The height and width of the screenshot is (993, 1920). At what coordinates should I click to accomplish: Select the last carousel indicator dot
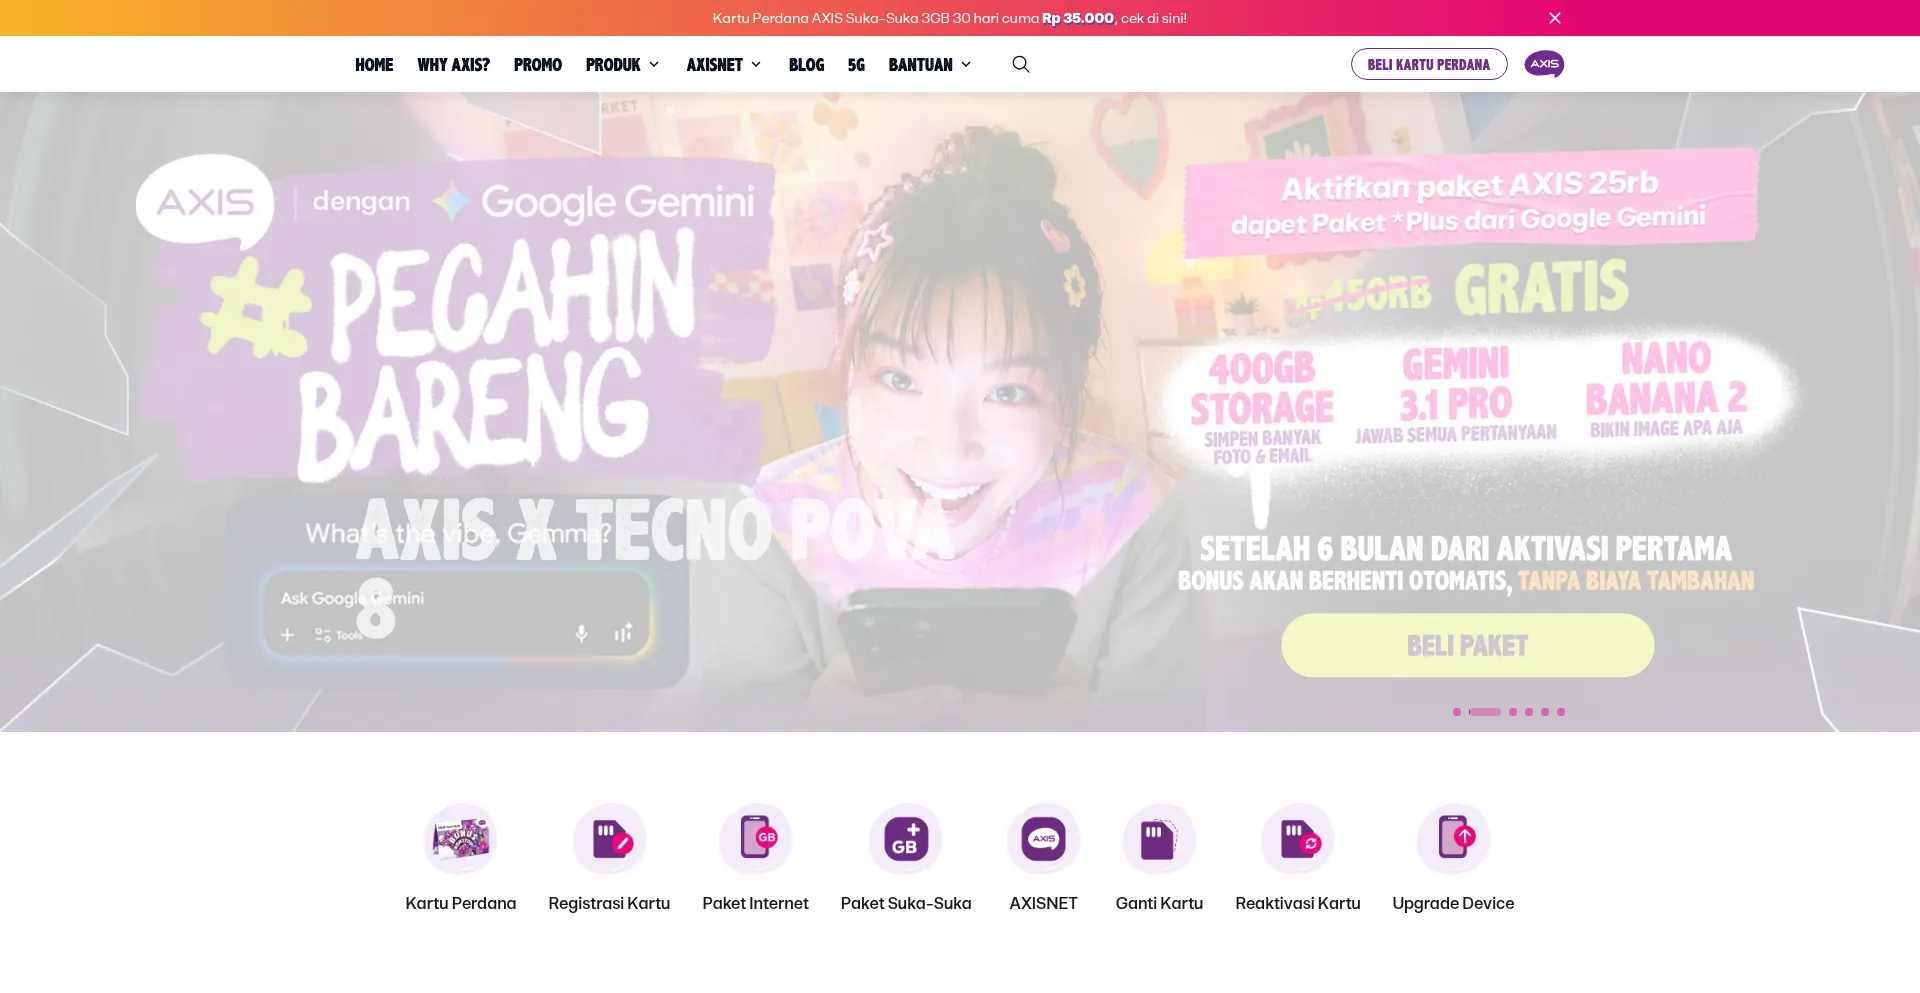[x=1561, y=712]
